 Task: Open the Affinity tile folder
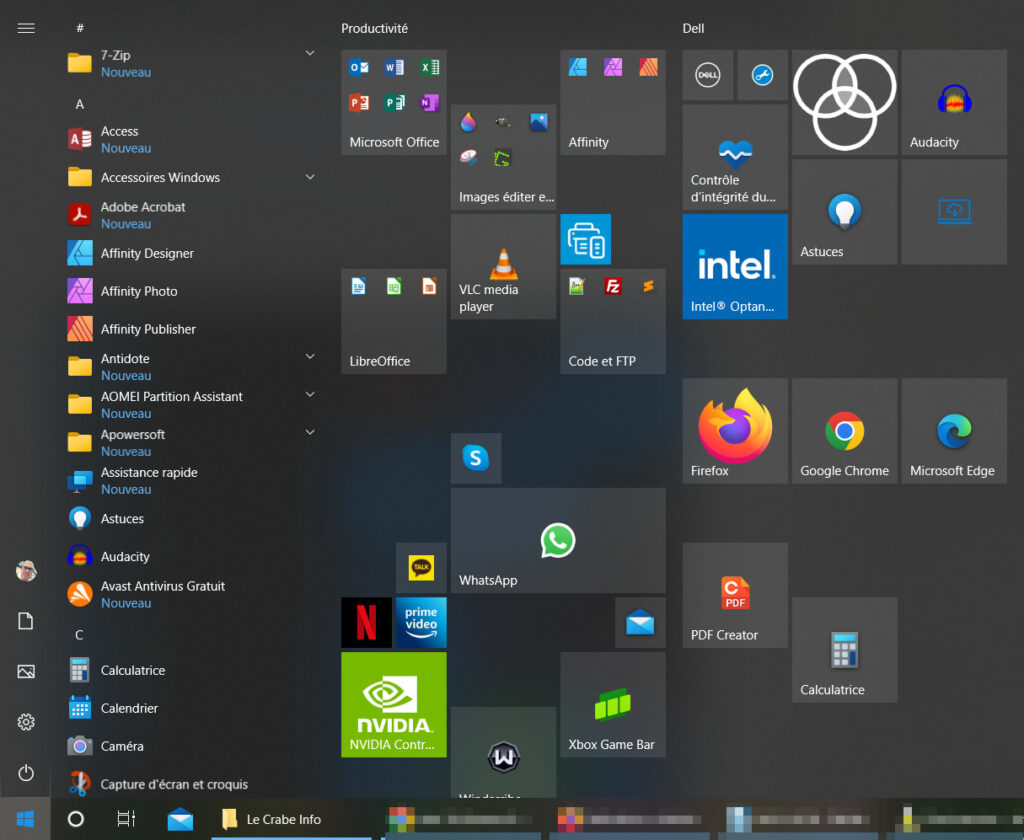click(x=613, y=103)
